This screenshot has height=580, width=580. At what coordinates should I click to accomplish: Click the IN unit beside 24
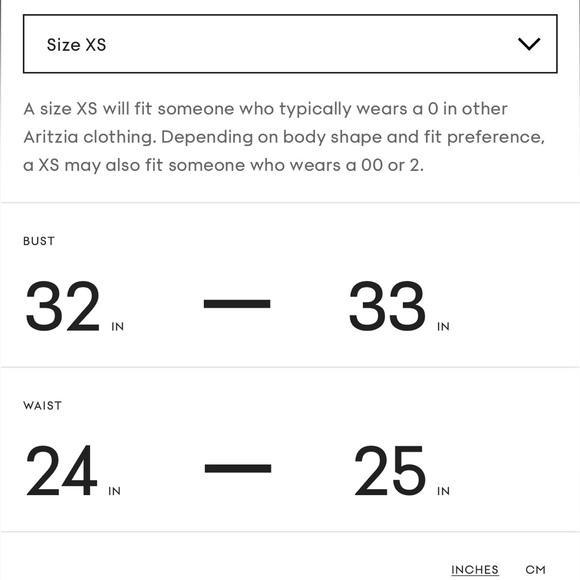click(x=115, y=491)
